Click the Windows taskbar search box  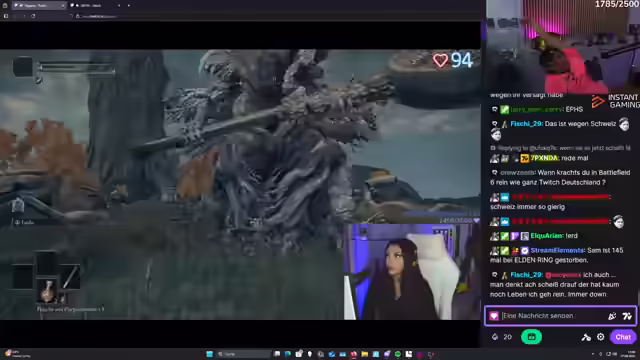(x=243, y=354)
